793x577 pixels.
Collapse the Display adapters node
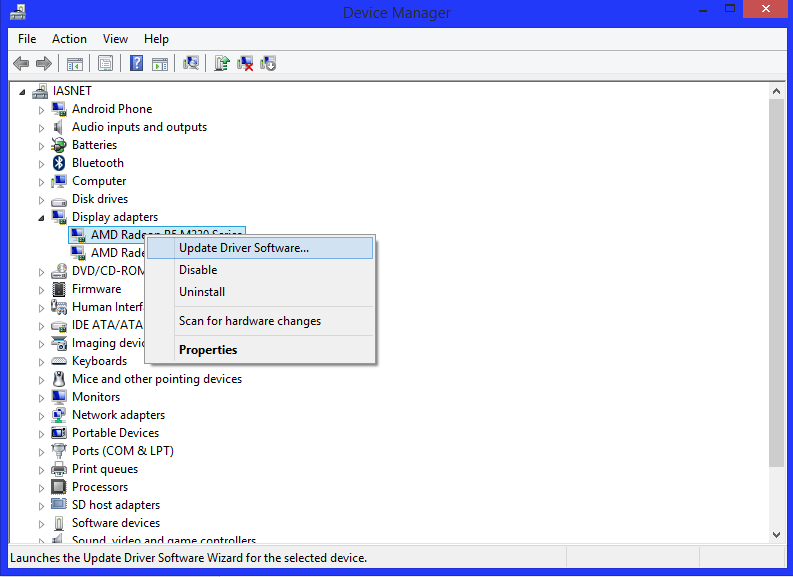coord(42,217)
